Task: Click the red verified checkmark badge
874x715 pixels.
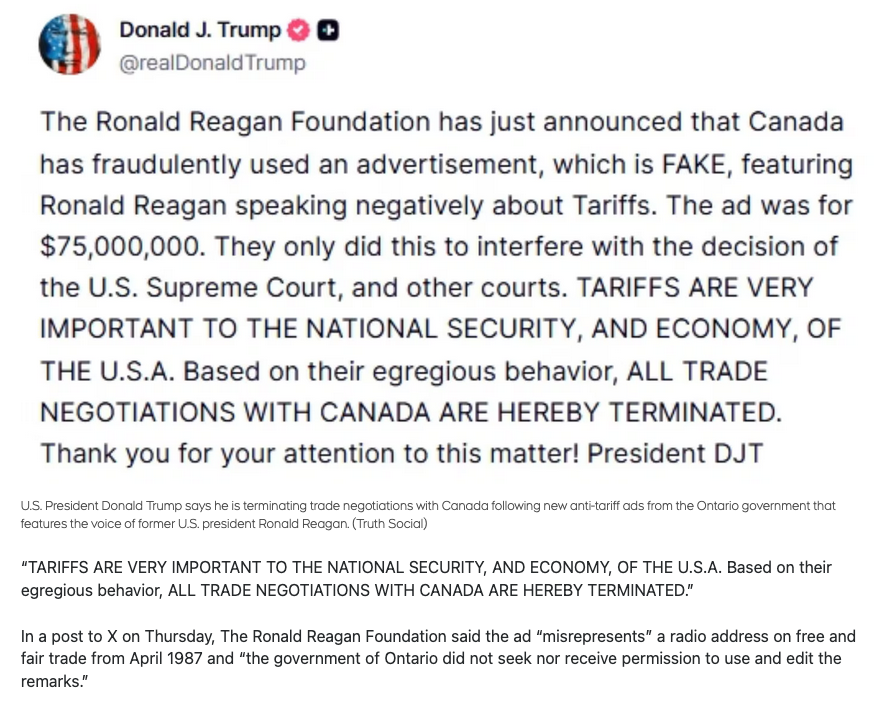Action: 299,31
